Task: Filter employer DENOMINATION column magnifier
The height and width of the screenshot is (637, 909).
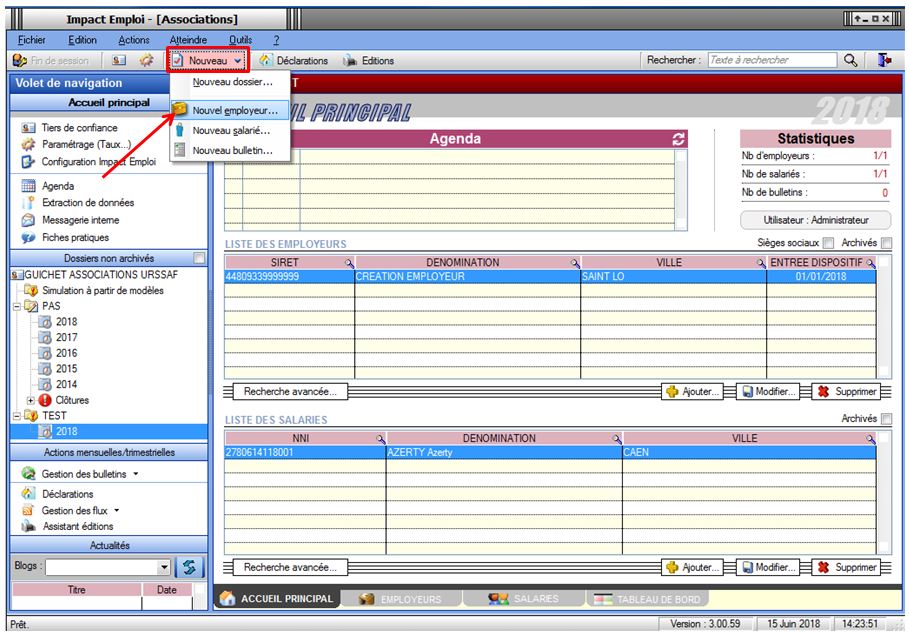Action: pos(575,263)
